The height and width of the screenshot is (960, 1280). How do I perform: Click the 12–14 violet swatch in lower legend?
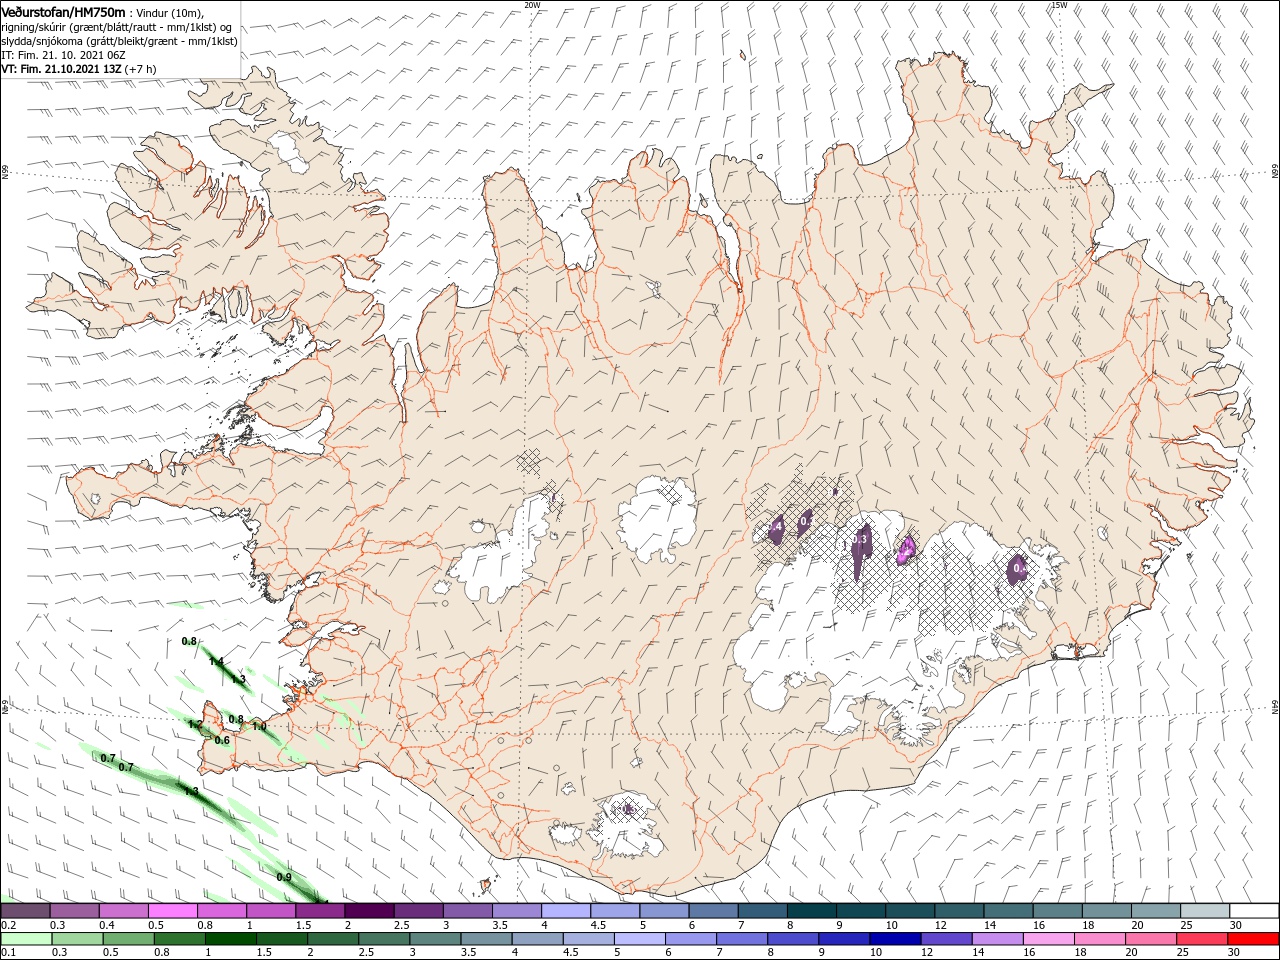[x=945, y=939]
